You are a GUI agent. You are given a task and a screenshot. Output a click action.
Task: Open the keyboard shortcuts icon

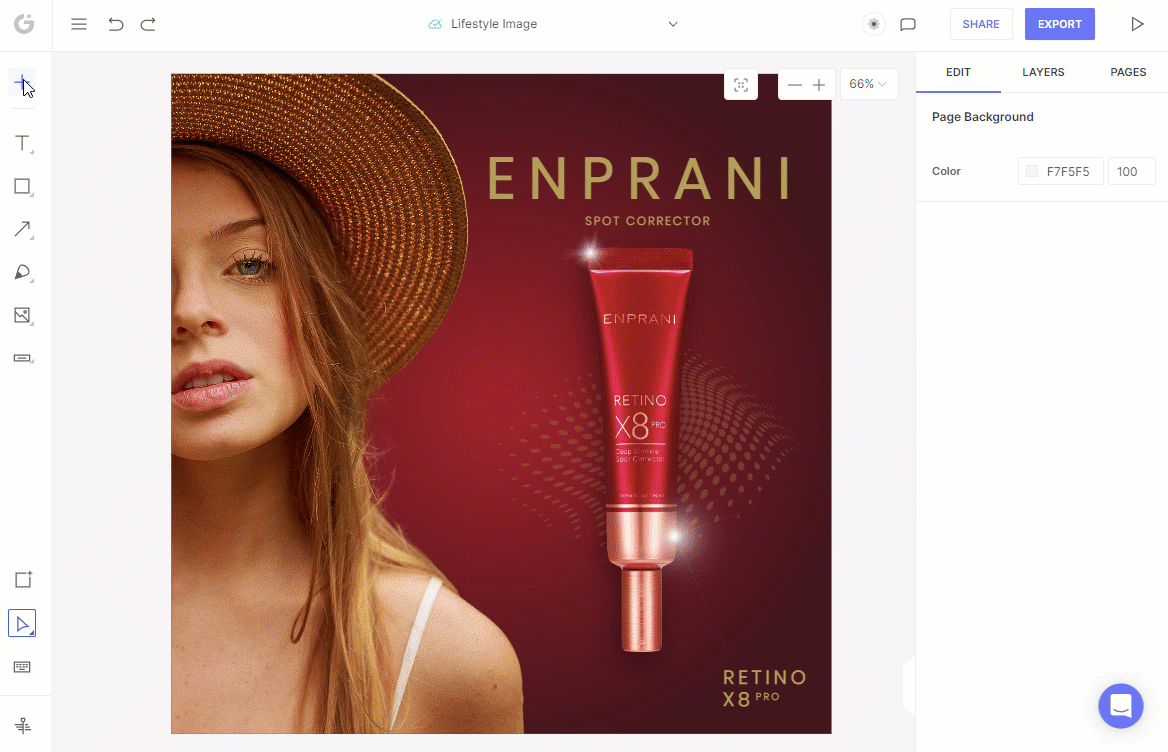click(22, 666)
